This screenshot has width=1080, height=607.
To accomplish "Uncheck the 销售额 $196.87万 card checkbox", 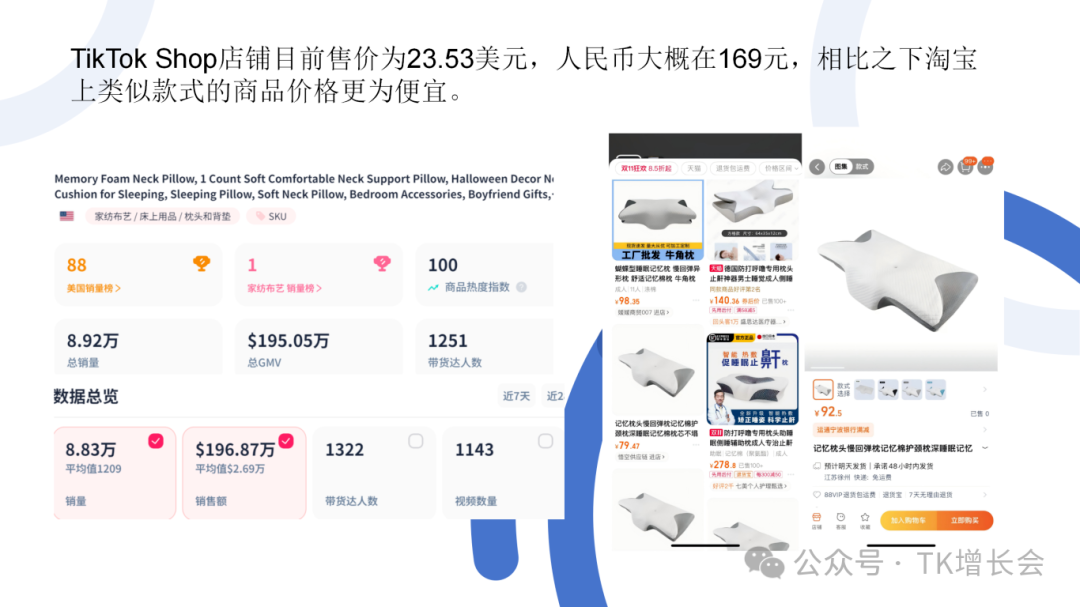I will click(286, 441).
